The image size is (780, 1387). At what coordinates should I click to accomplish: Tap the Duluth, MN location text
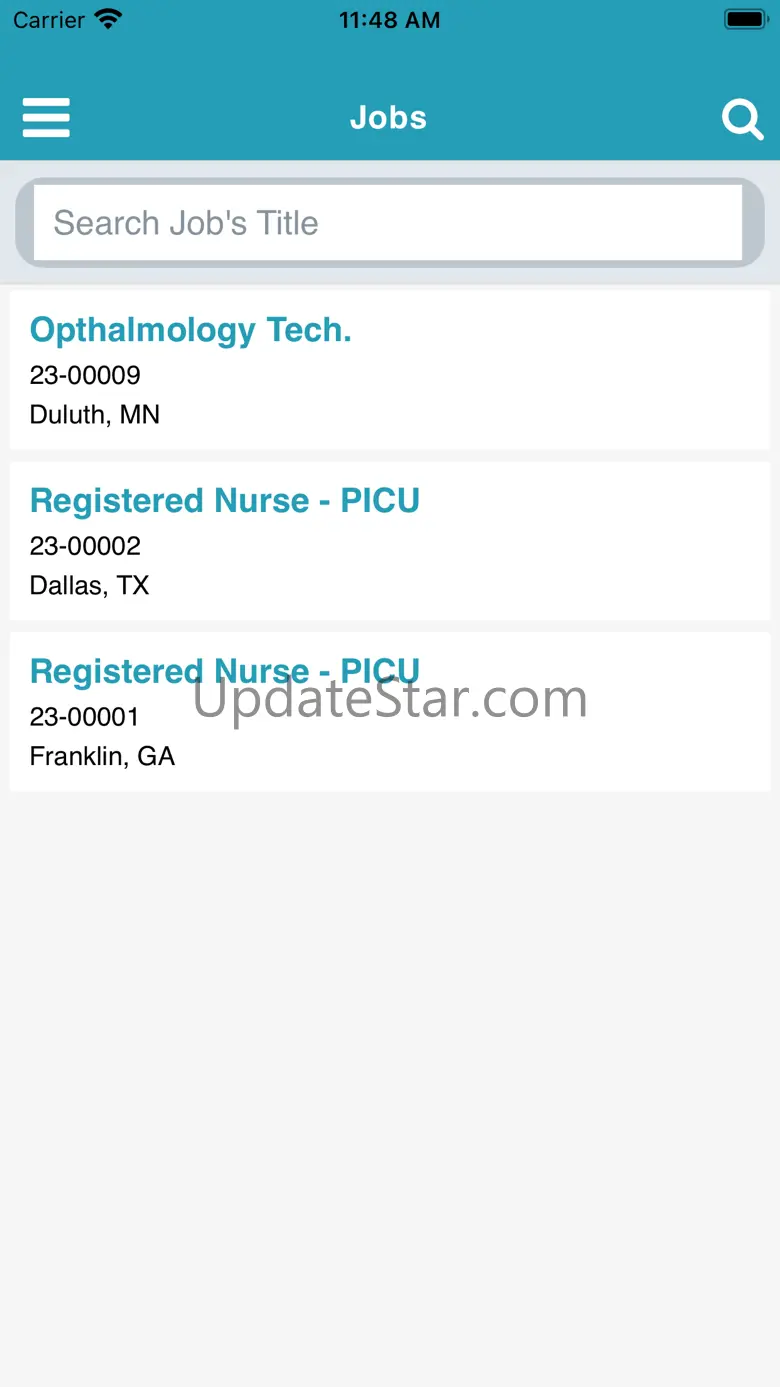click(95, 415)
